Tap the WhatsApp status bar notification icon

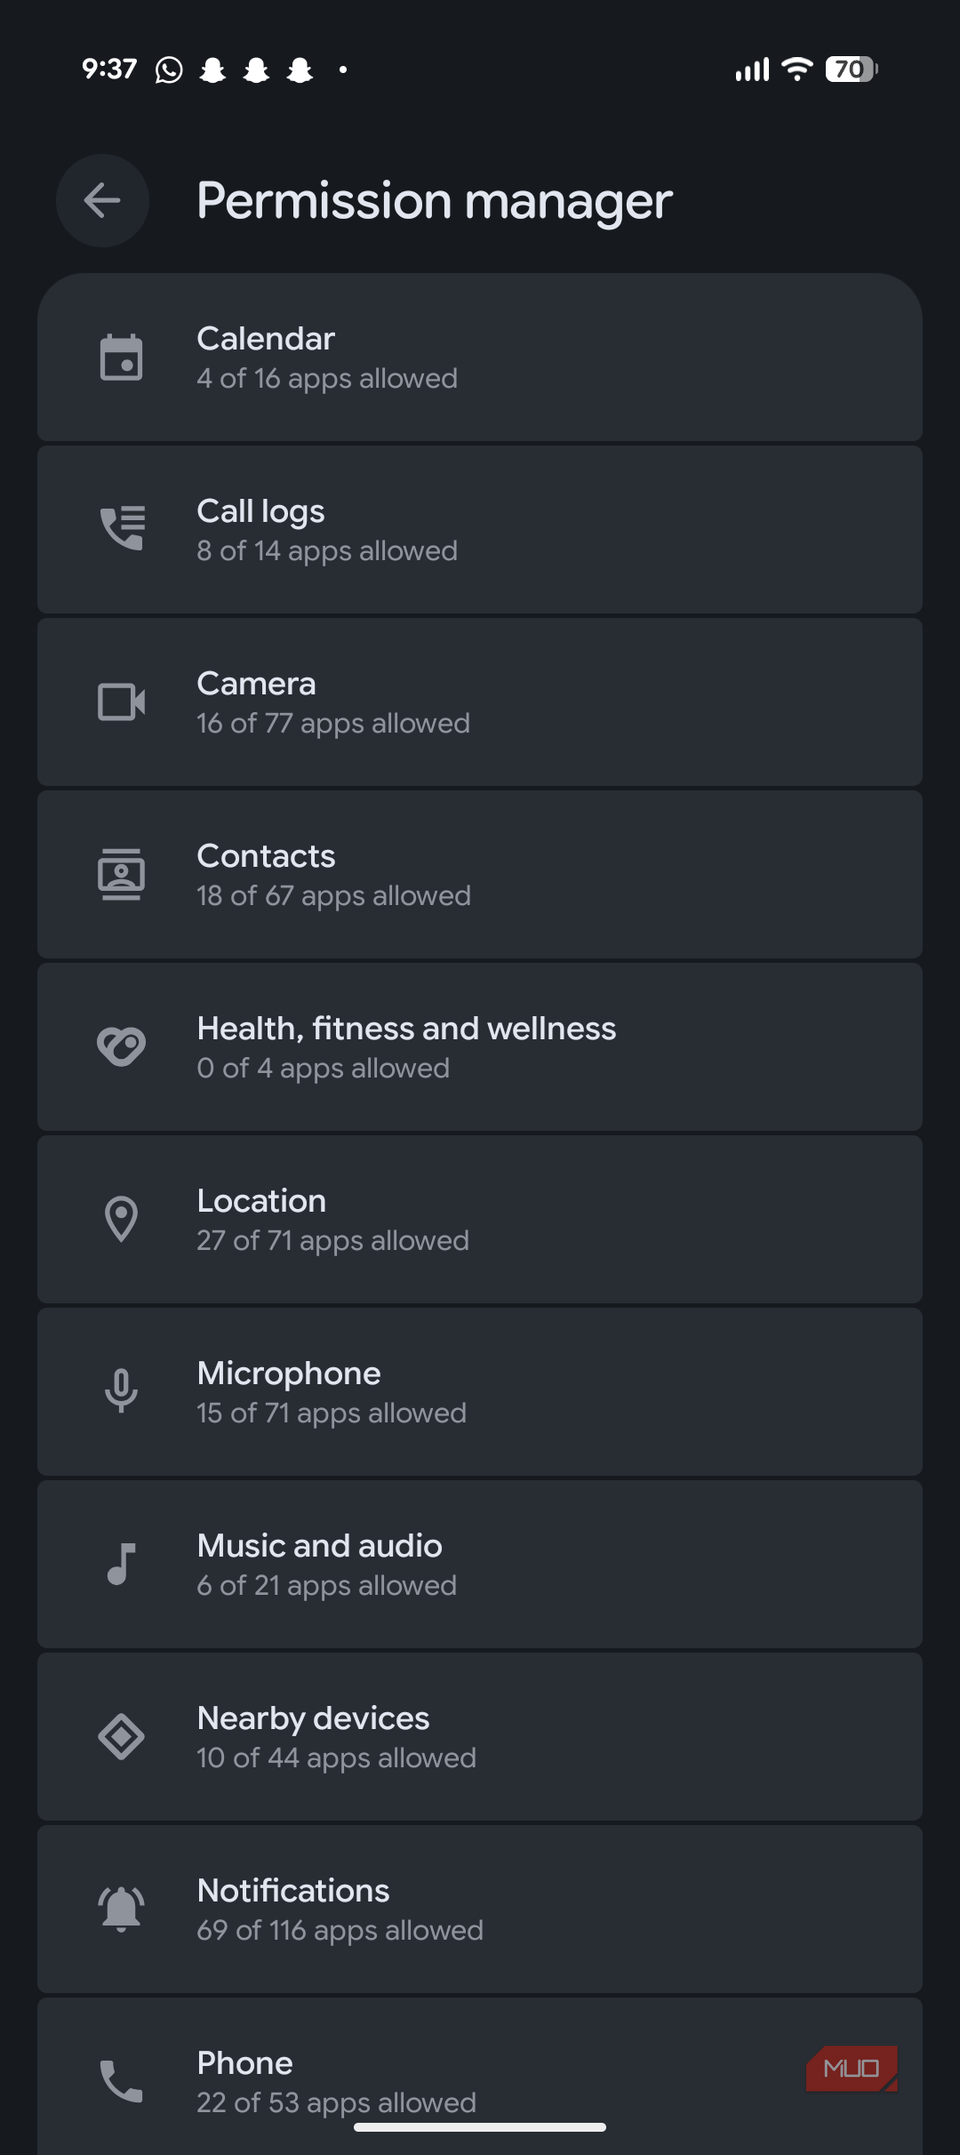click(x=169, y=70)
